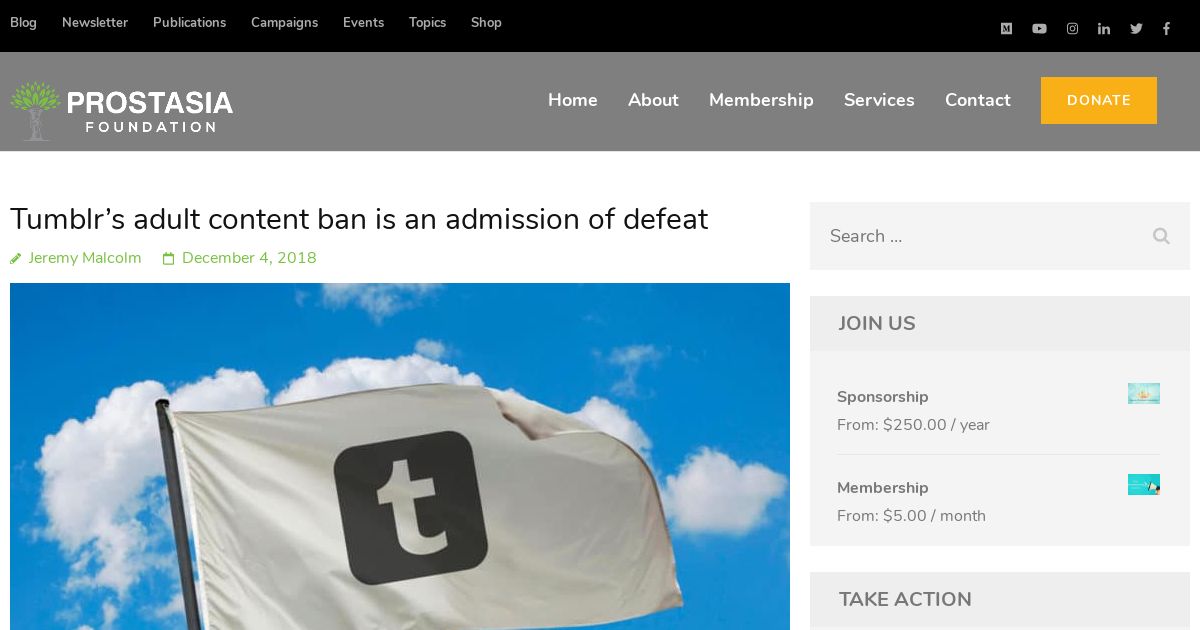Open author link Jeremy Malcolm

point(85,258)
